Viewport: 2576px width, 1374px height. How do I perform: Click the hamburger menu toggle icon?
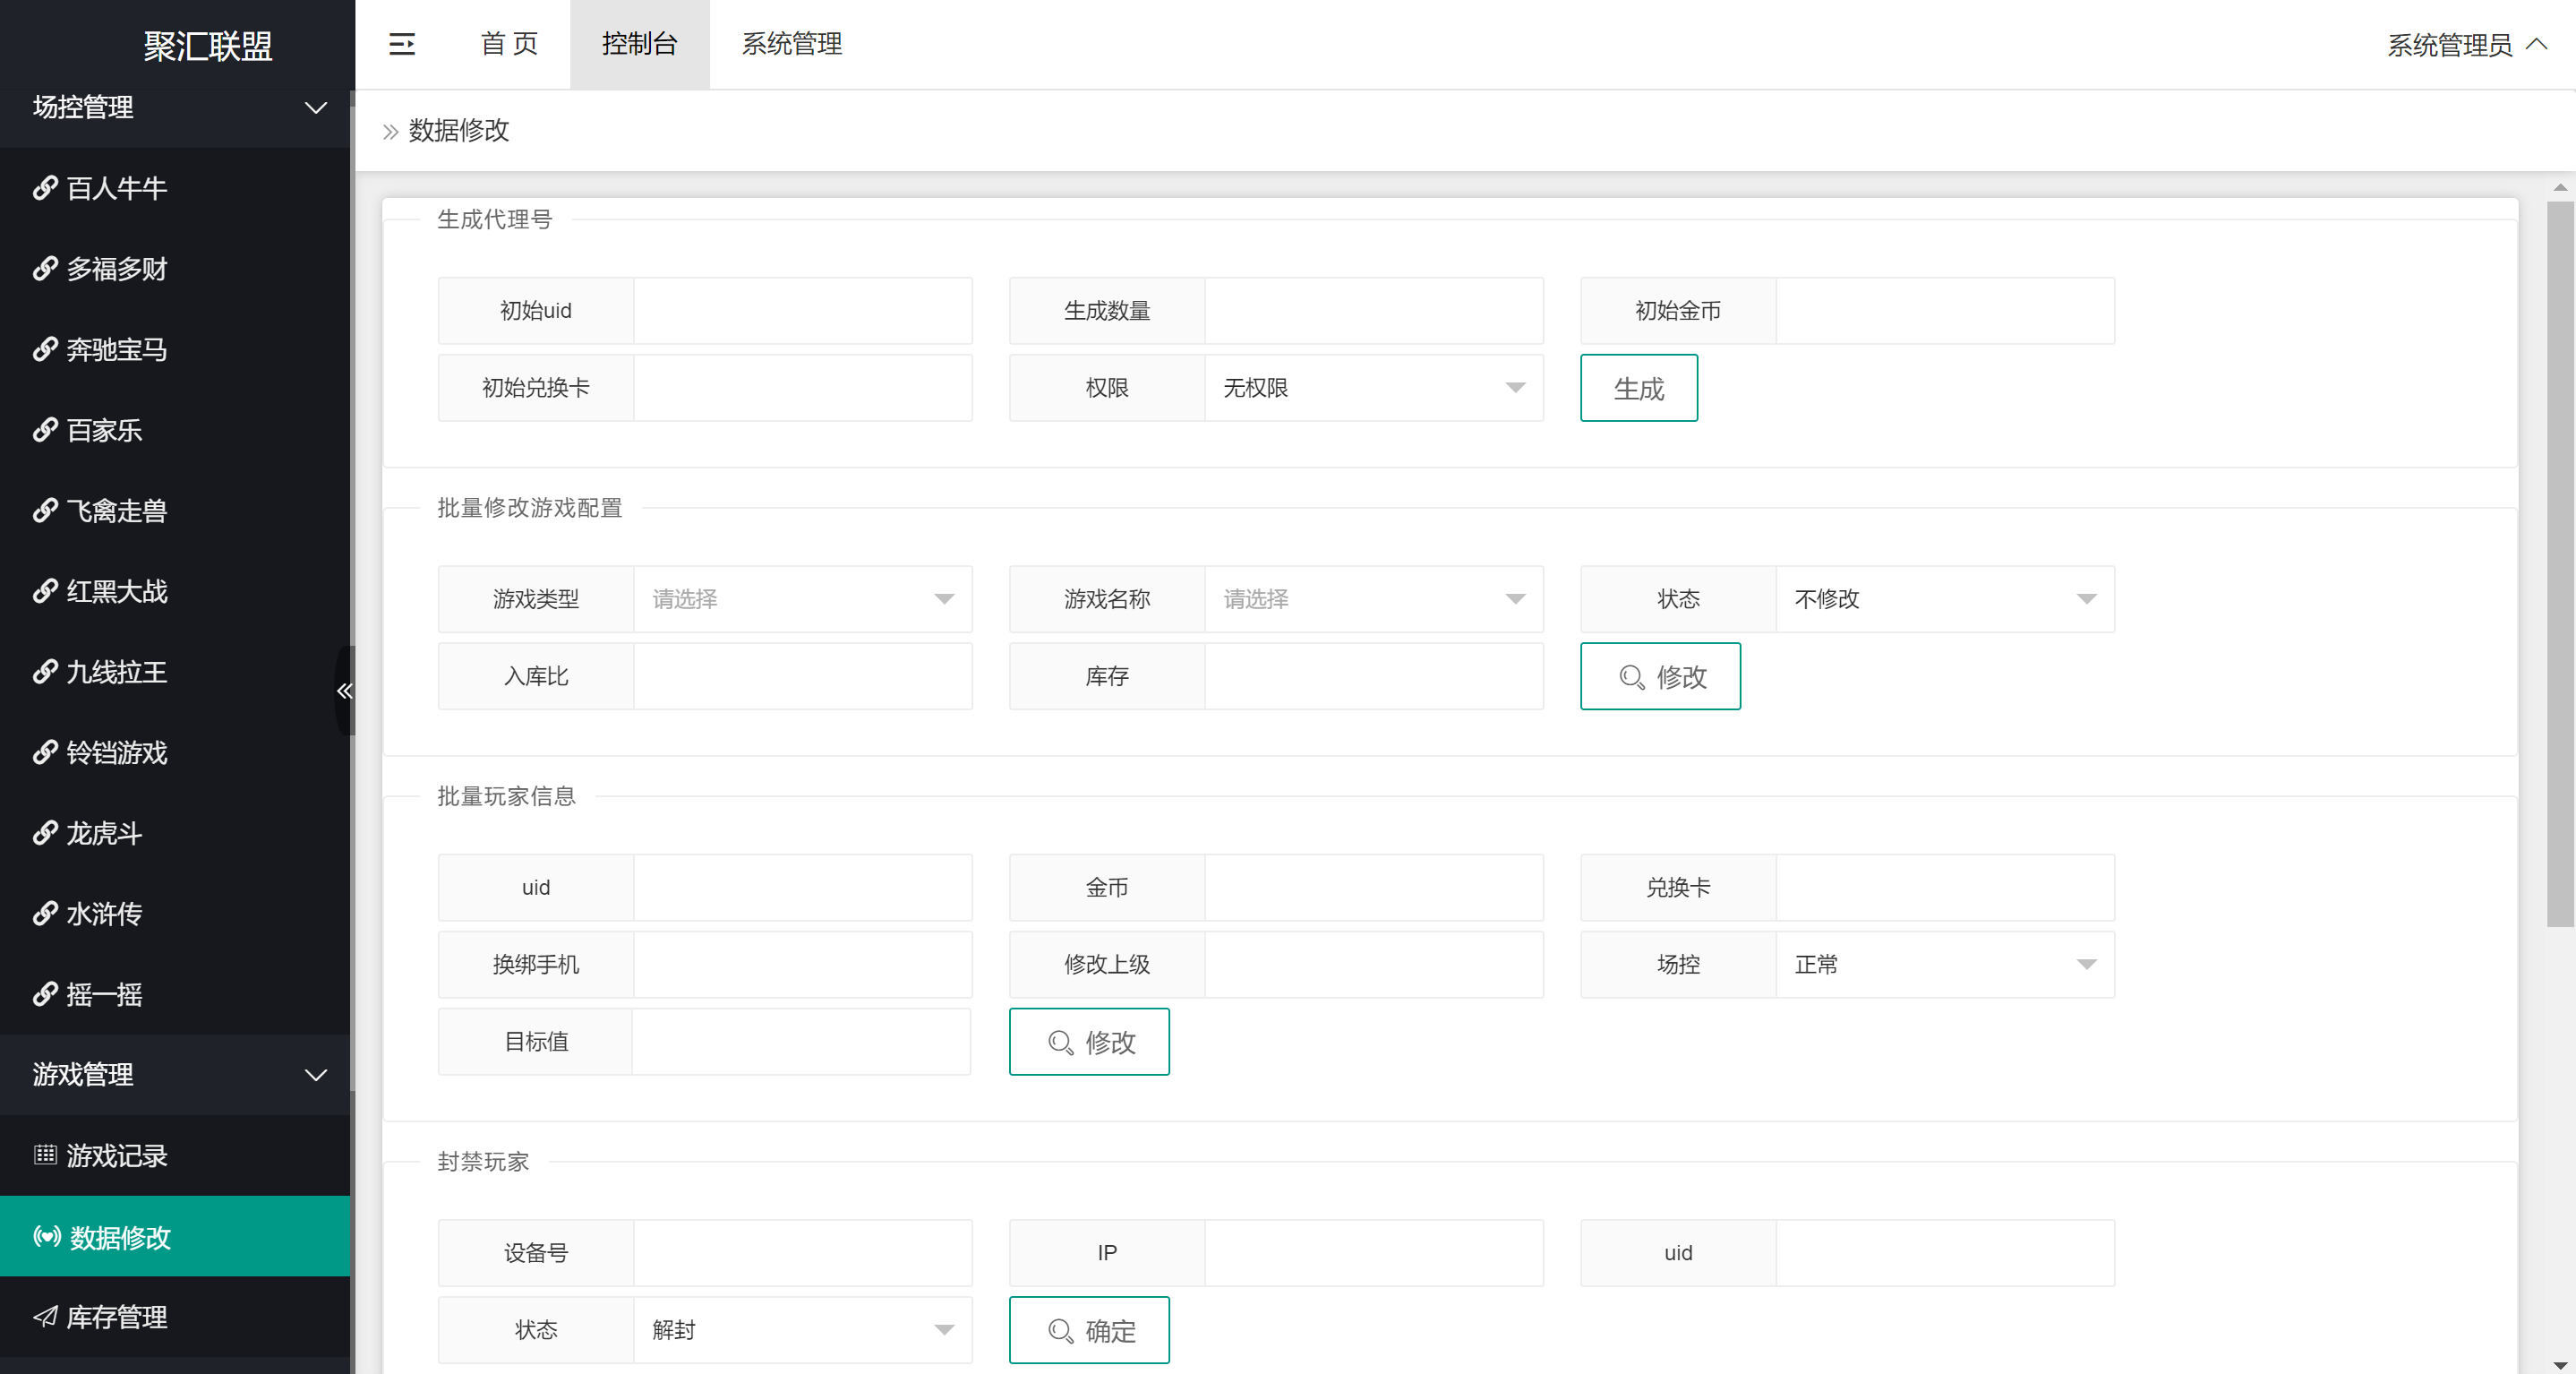[401, 44]
